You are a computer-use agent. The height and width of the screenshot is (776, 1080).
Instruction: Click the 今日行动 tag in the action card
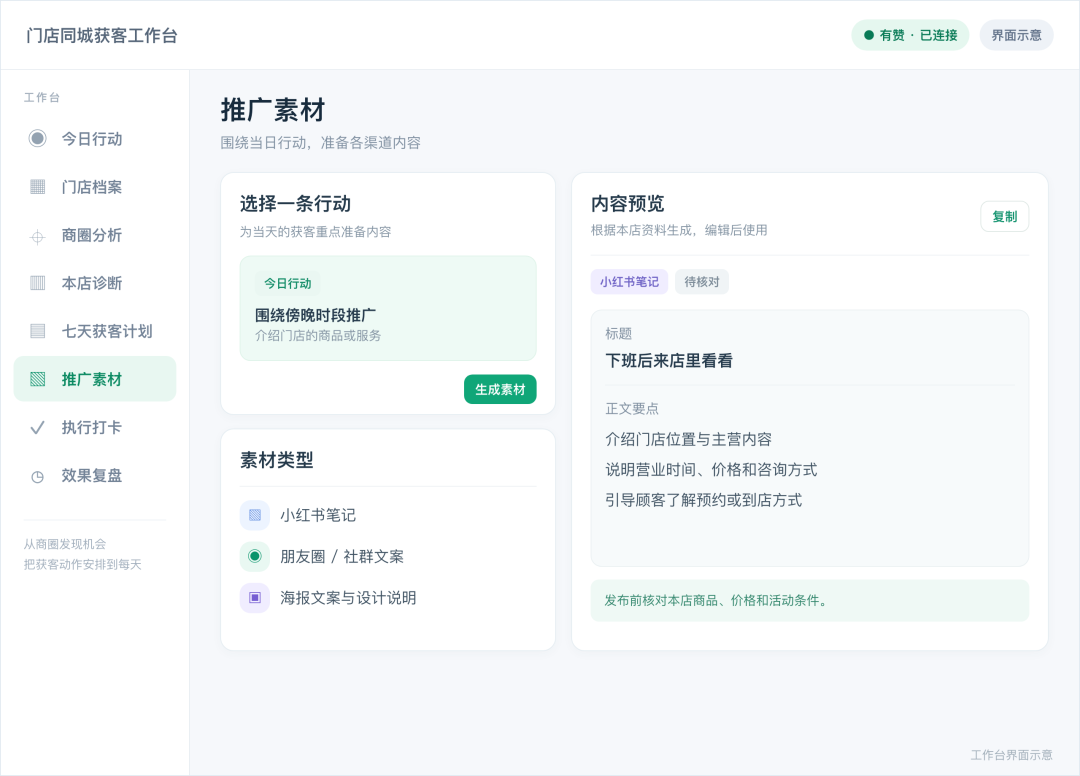pyautogui.click(x=288, y=283)
